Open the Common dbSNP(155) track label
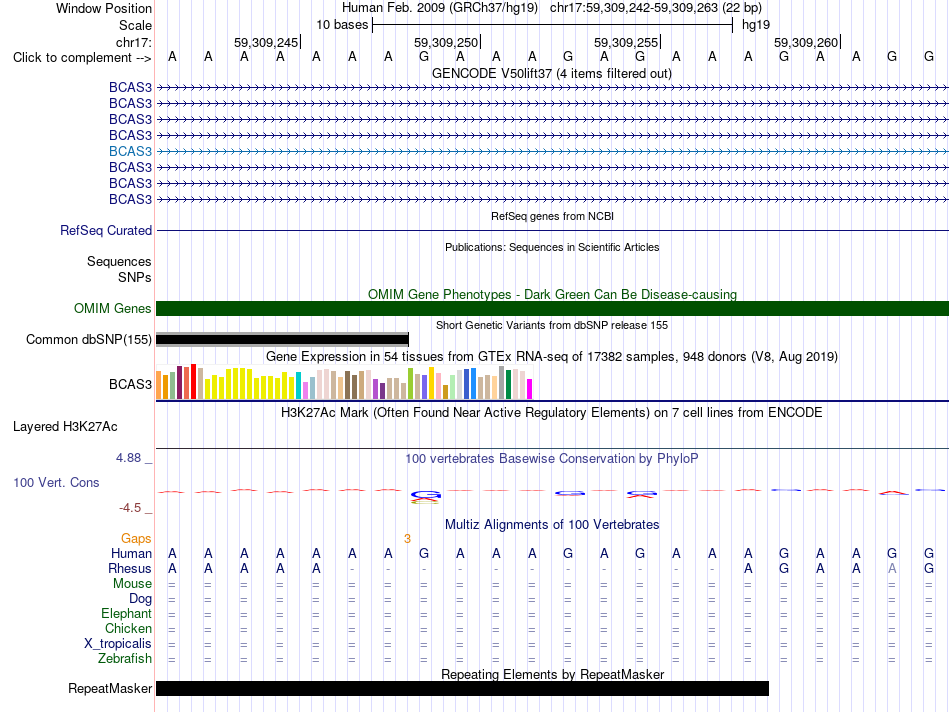Image resolution: width=950 pixels, height=712 pixels. pos(89,339)
